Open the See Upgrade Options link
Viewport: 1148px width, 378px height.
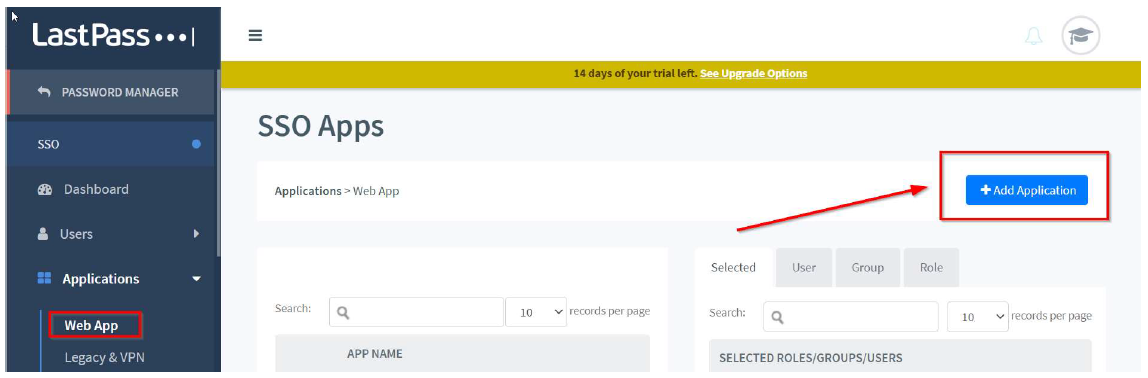pyautogui.click(x=753, y=74)
